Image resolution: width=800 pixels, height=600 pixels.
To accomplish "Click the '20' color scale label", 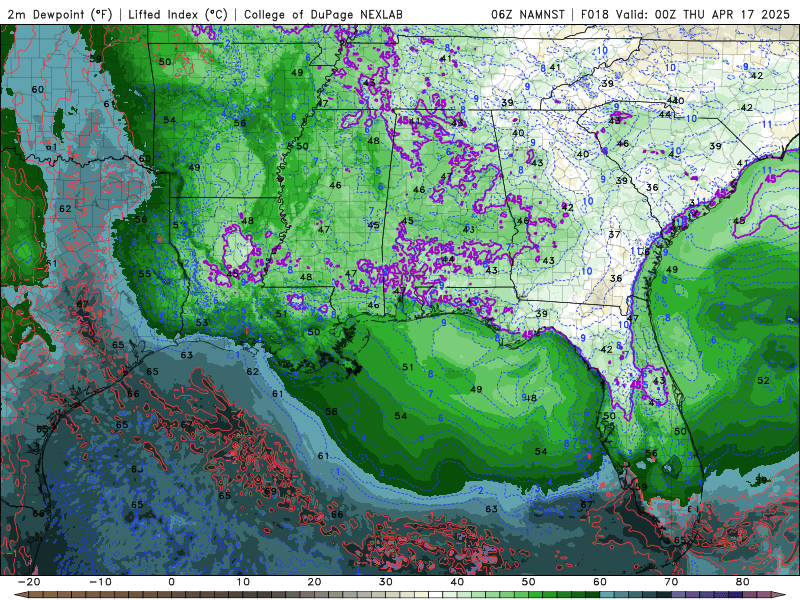I will coord(314,582).
